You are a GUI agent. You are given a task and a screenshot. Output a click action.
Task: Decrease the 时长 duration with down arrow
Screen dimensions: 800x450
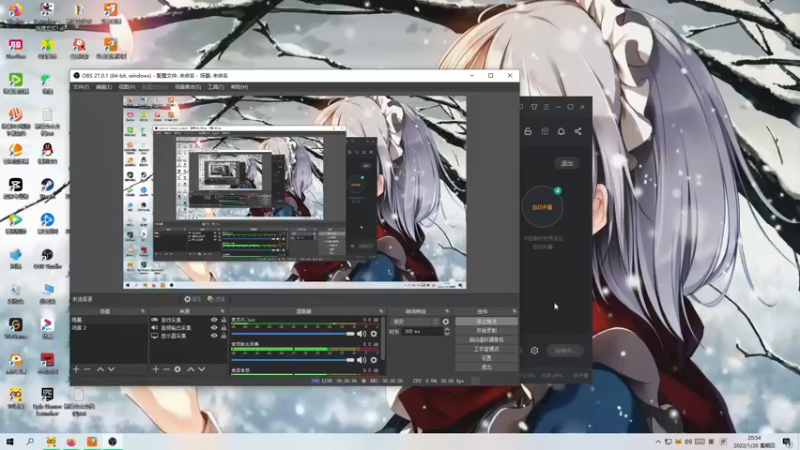point(447,334)
